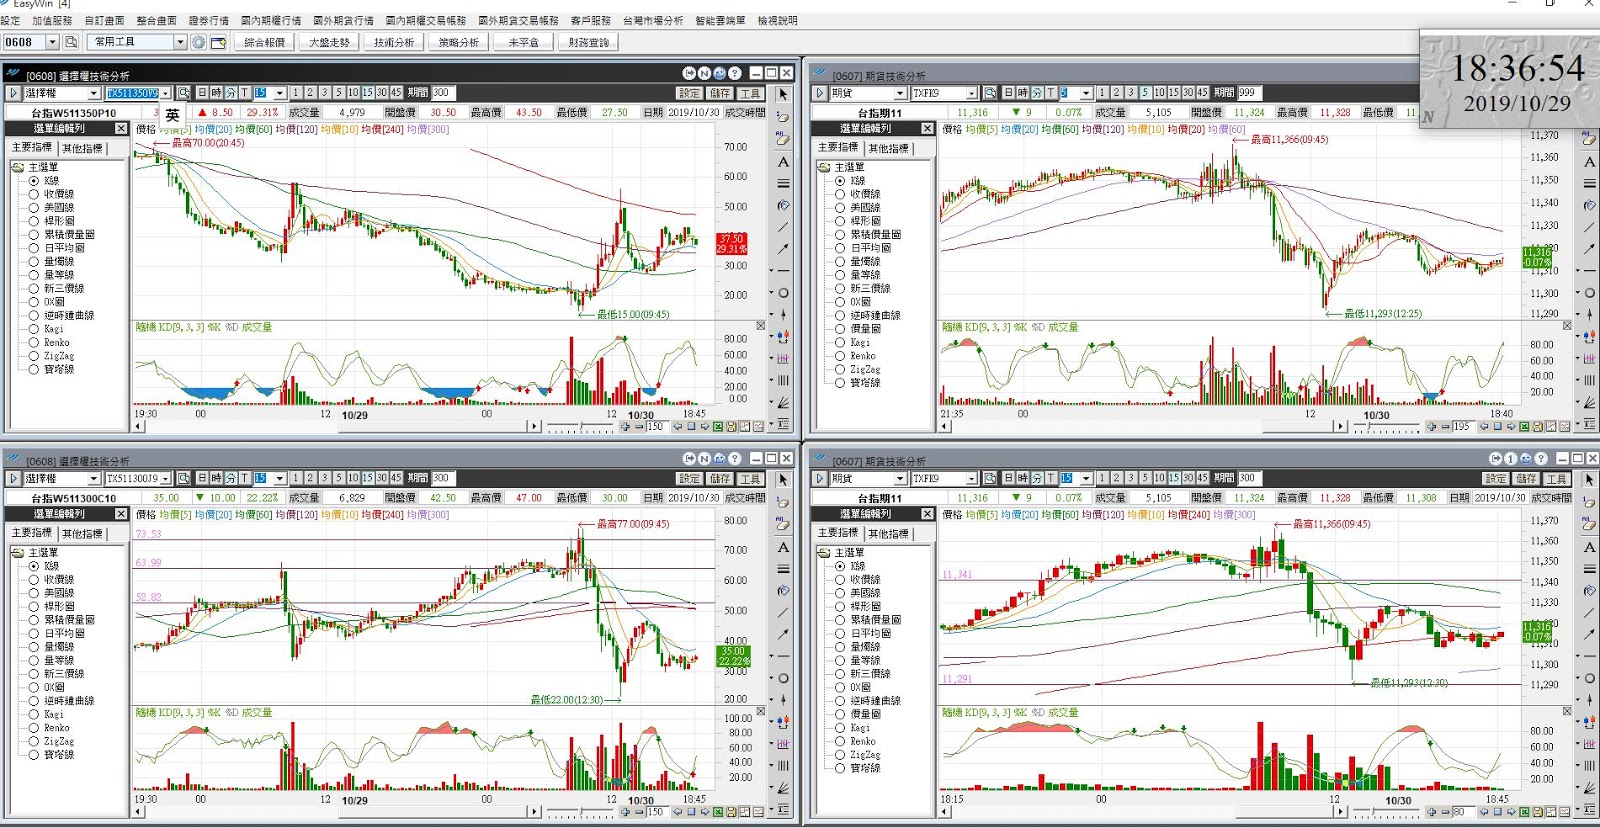Select the text 'A' tool in top-left chart
Image resolution: width=1600 pixels, height=828 pixels.
coord(783,162)
